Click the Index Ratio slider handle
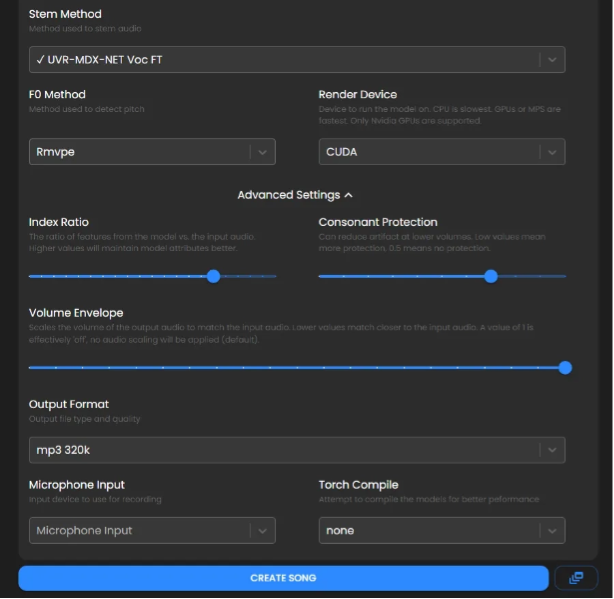Screen dimensions: 614x599 [x=213, y=276]
